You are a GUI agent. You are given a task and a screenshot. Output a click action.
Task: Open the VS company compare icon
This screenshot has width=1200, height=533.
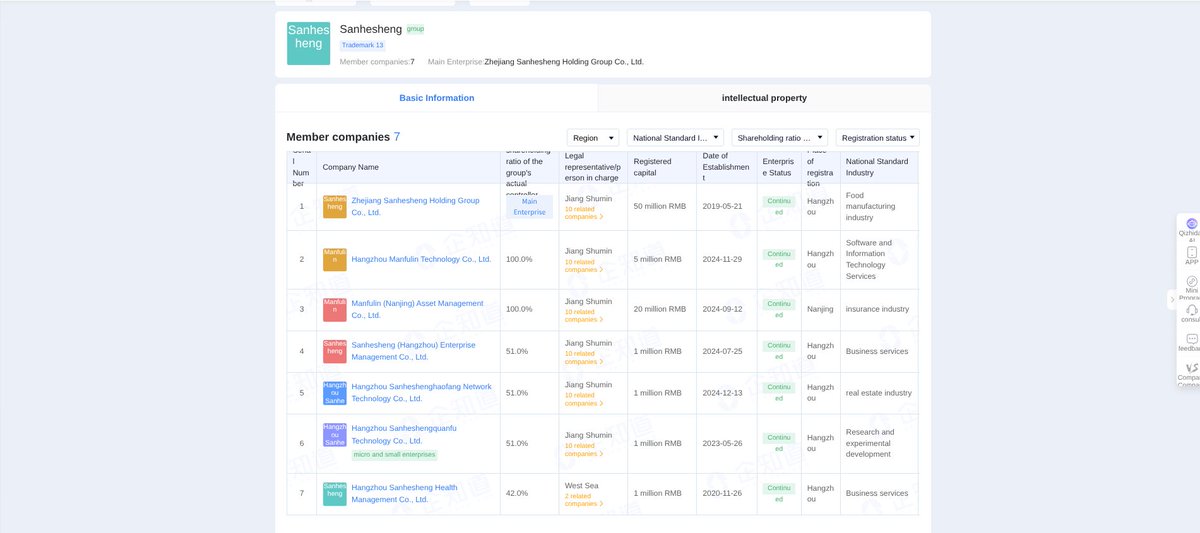(1191, 368)
